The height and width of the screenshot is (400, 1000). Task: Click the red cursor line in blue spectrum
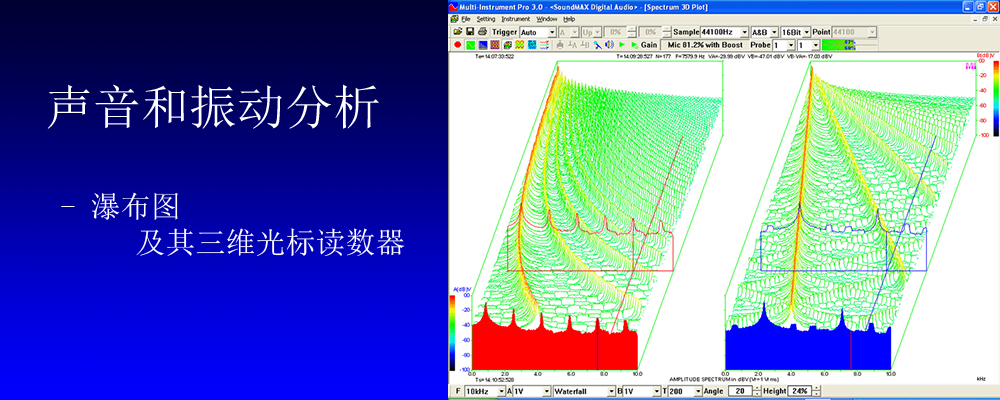(x=851, y=351)
